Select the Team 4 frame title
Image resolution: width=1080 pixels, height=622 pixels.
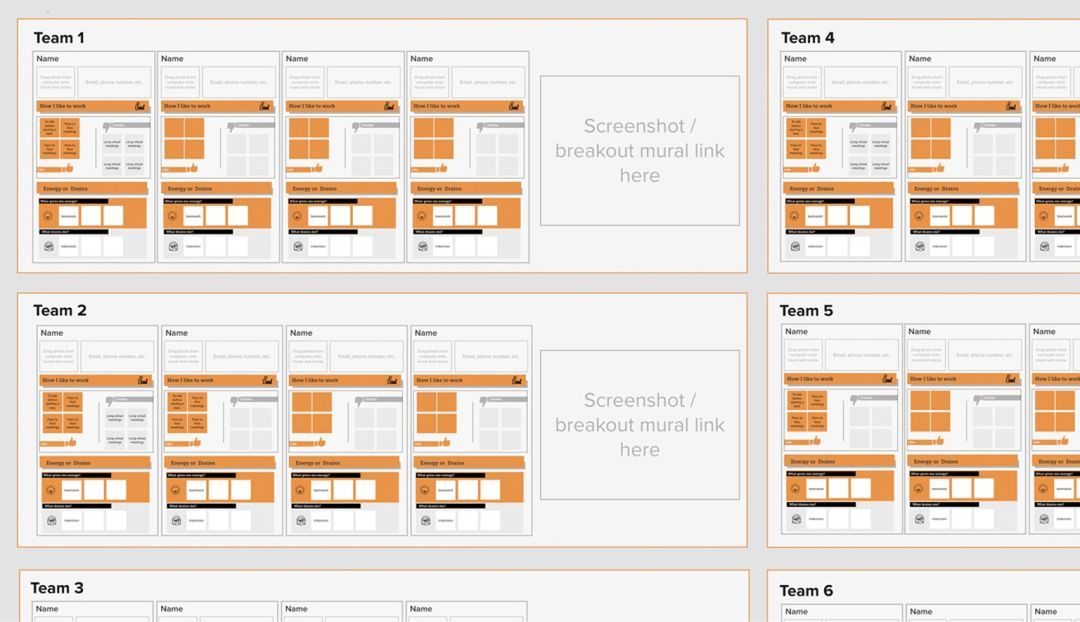click(x=808, y=37)
